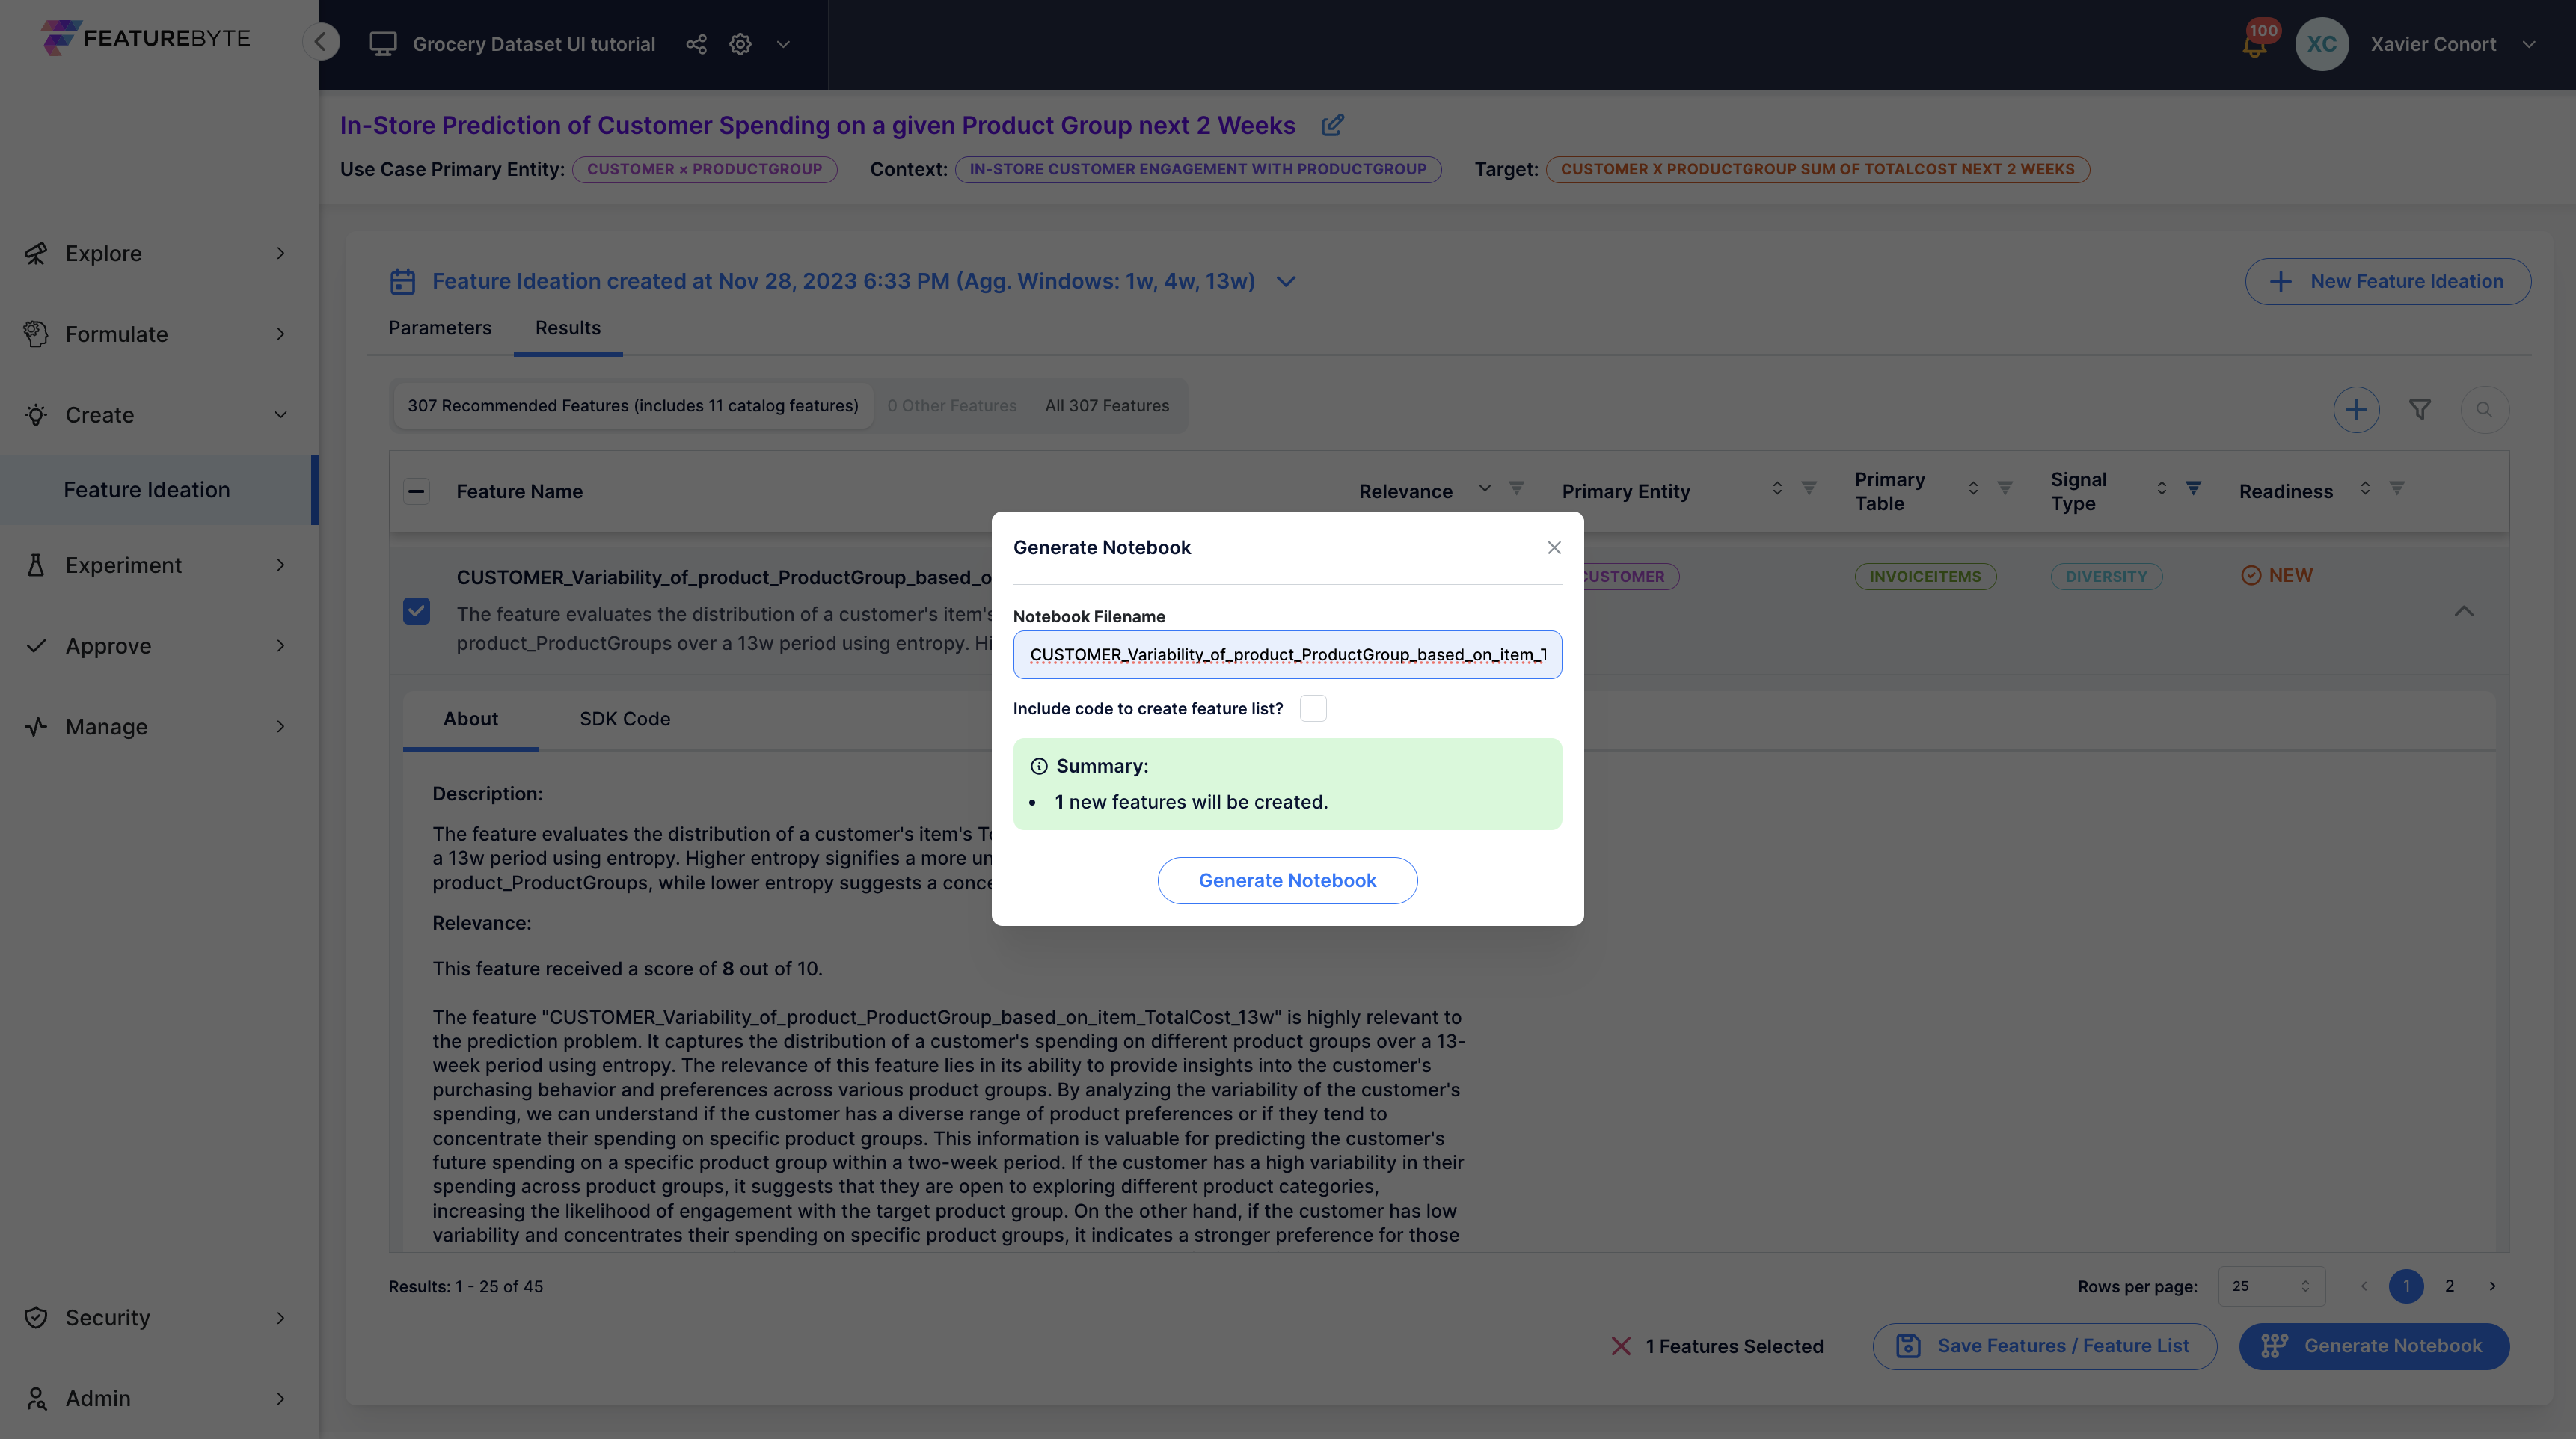Screen dimensions: 2576x1439
Task: Sort by the Primary Table column arrows
Action: [x=1973, y=488]
